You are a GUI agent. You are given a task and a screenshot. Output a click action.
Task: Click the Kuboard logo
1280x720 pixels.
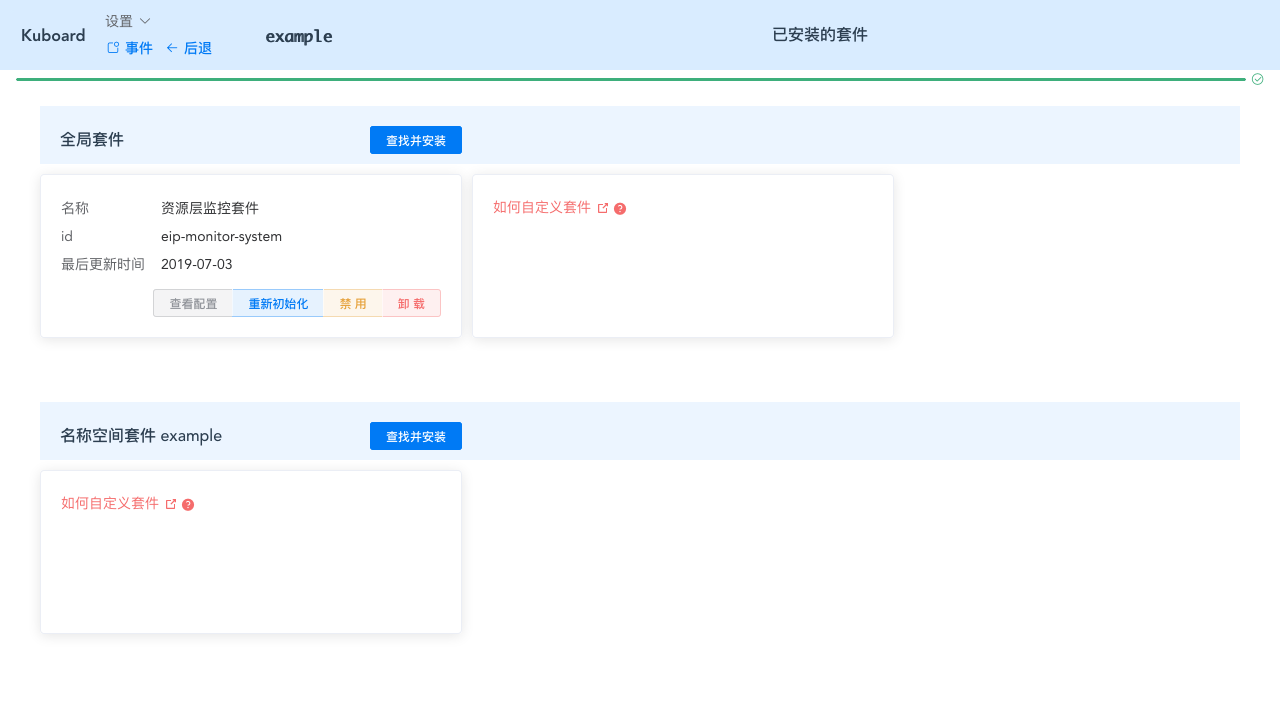click(53, 35)
